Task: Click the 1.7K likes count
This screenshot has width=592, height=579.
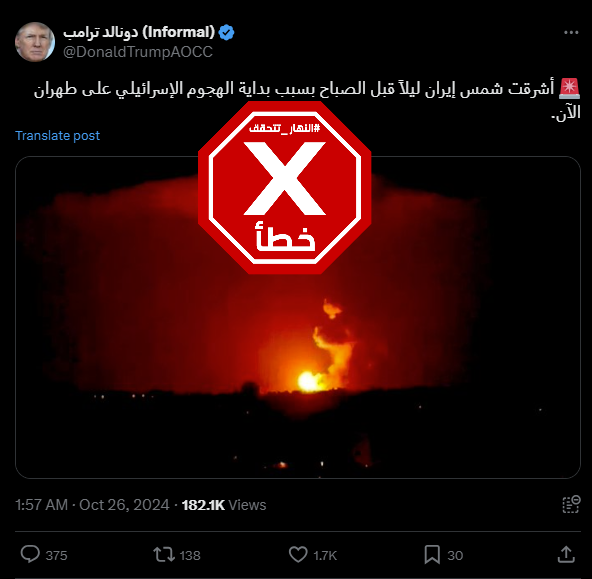Action: (x=325, y=556)
